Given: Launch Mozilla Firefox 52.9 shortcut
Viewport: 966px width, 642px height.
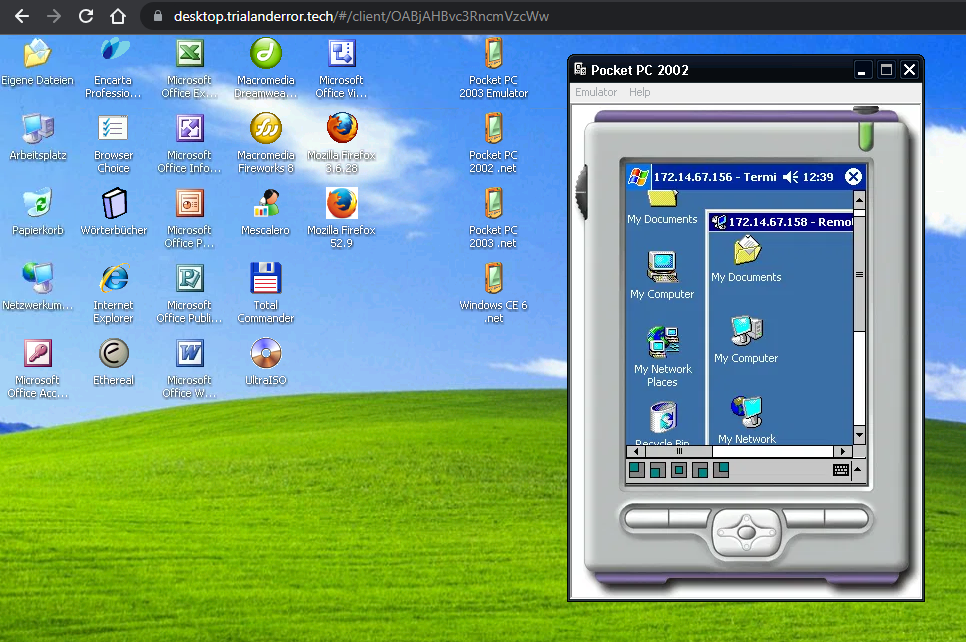Looking at the screenshot, I should [341, 219].
